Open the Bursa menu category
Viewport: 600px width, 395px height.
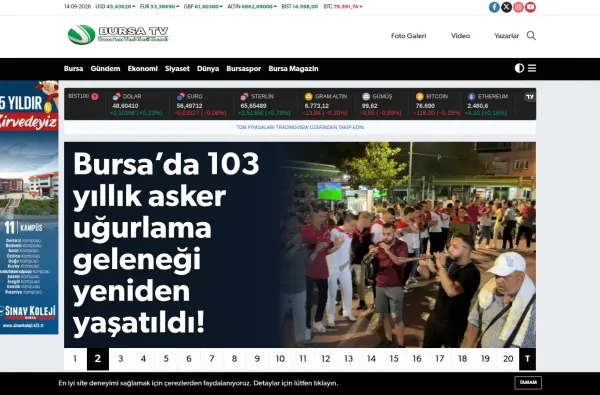tap(73, 69)
